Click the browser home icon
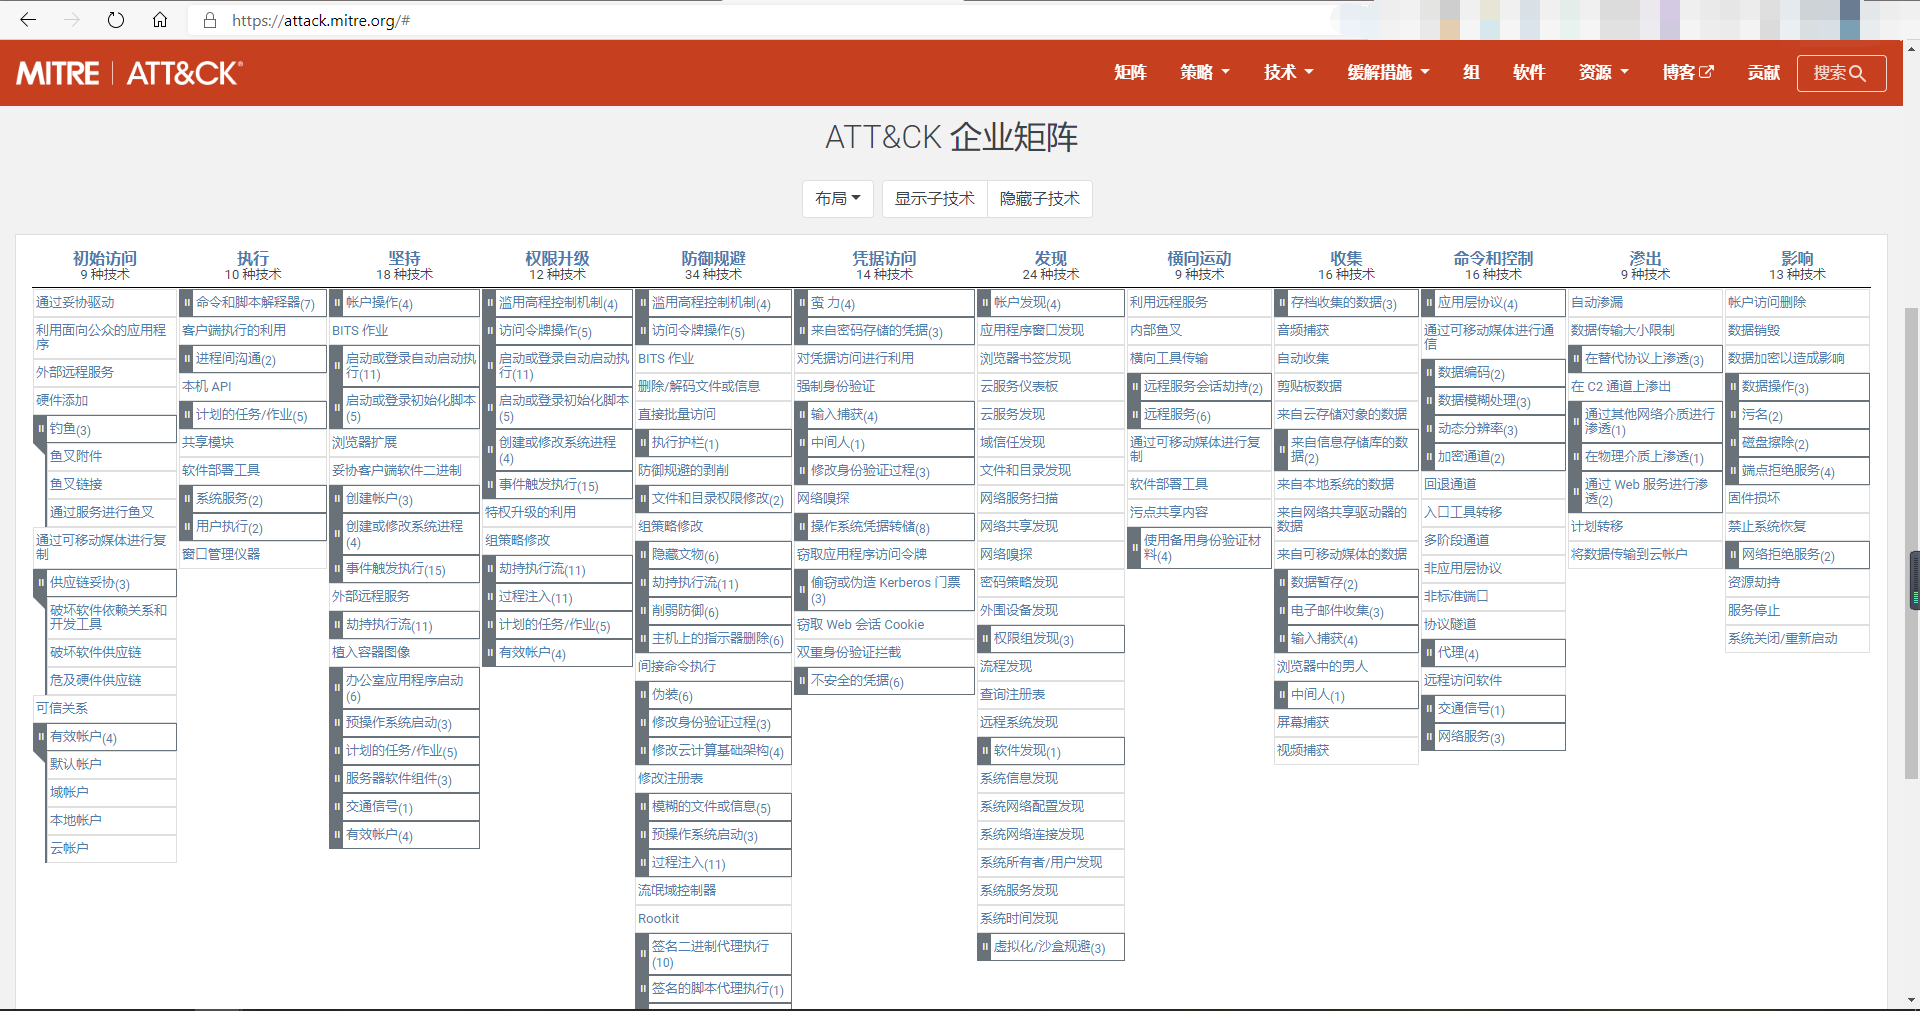 [160, 20]
